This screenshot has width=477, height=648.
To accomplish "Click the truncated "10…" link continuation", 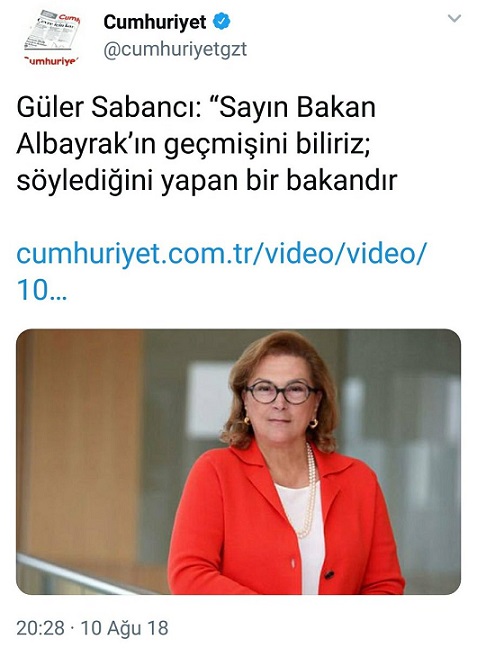I will [41, 291].
